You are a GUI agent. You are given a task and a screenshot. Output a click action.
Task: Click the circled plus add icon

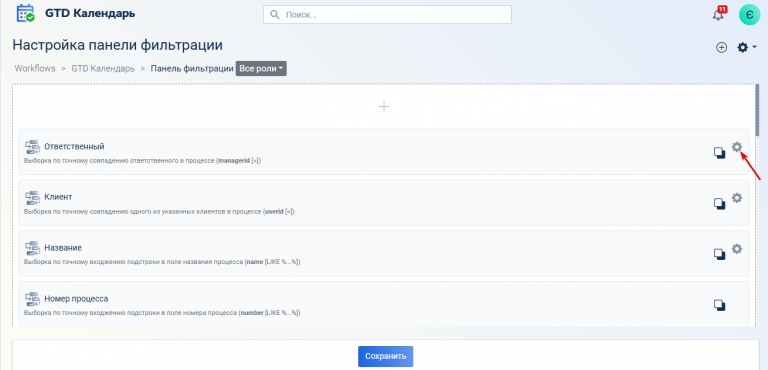(721, 48)
